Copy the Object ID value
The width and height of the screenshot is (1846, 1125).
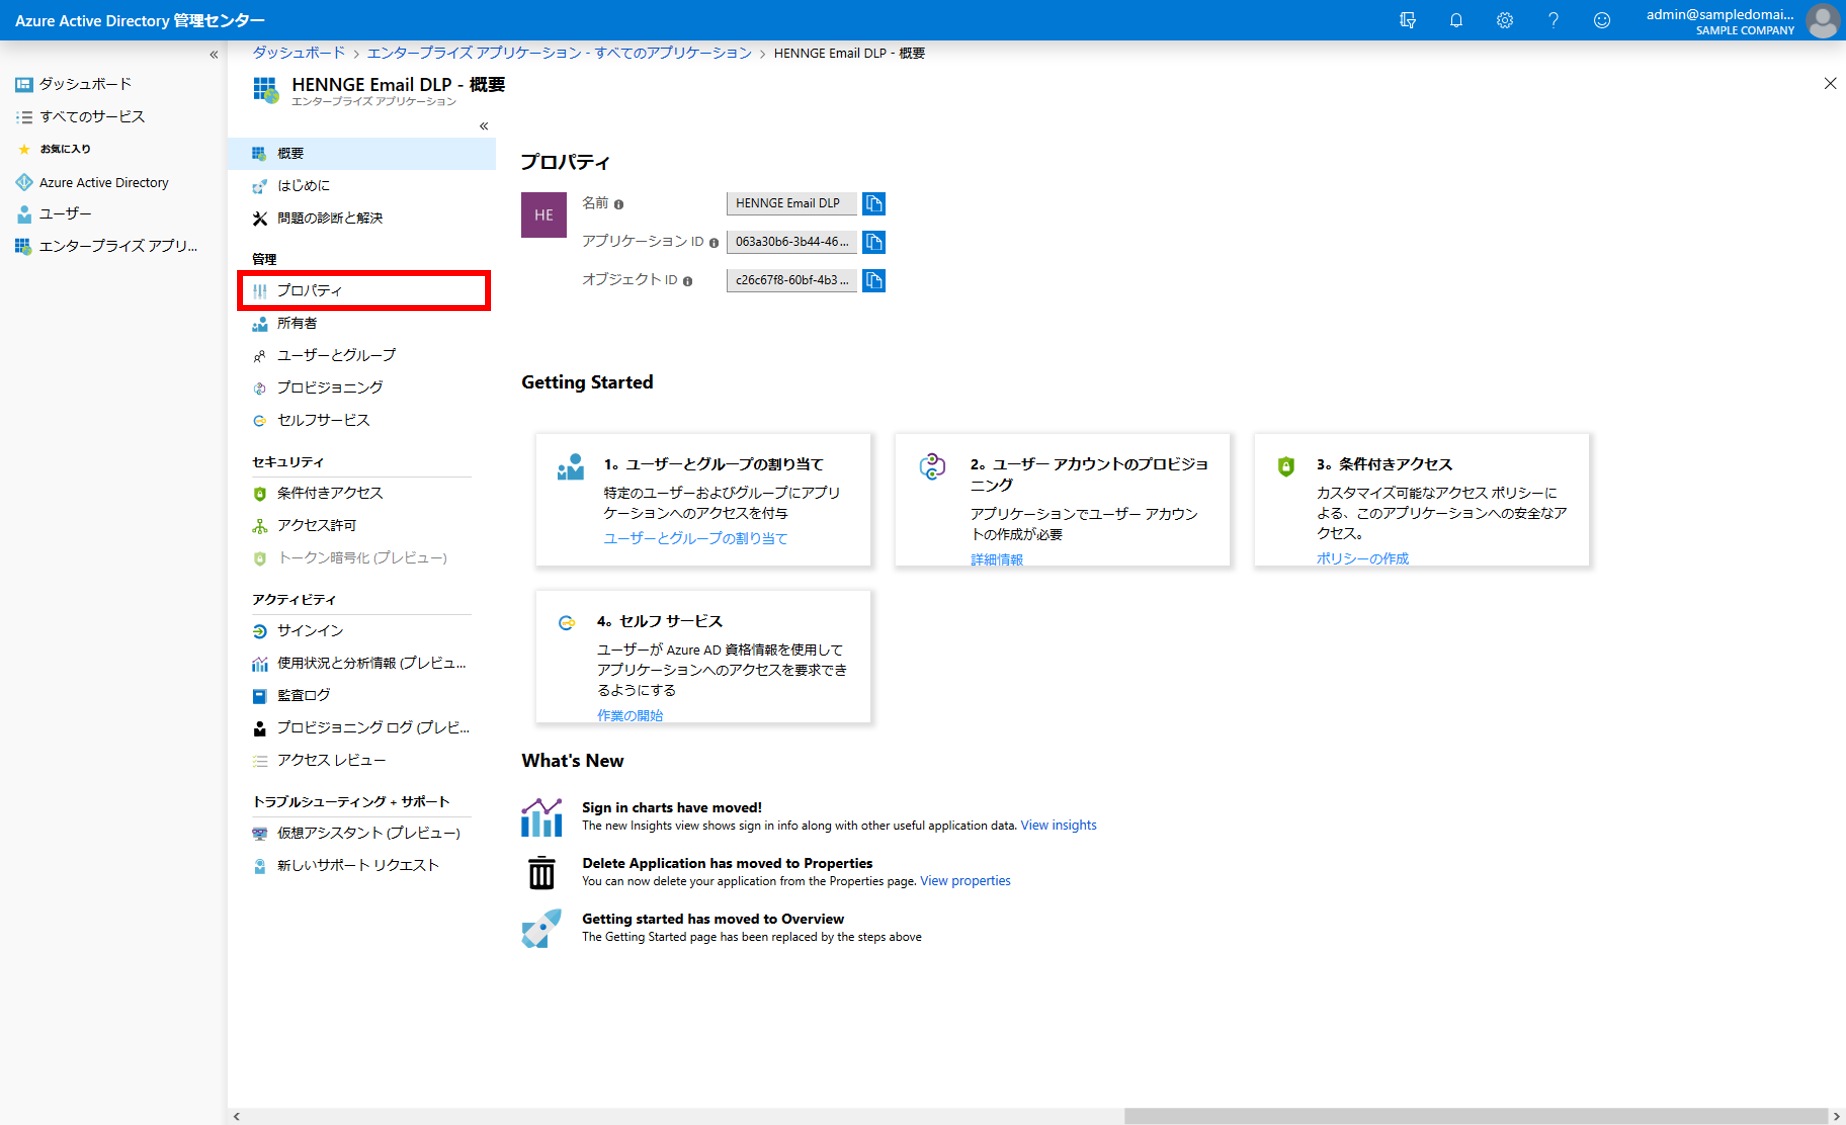(x=874, y=280)
